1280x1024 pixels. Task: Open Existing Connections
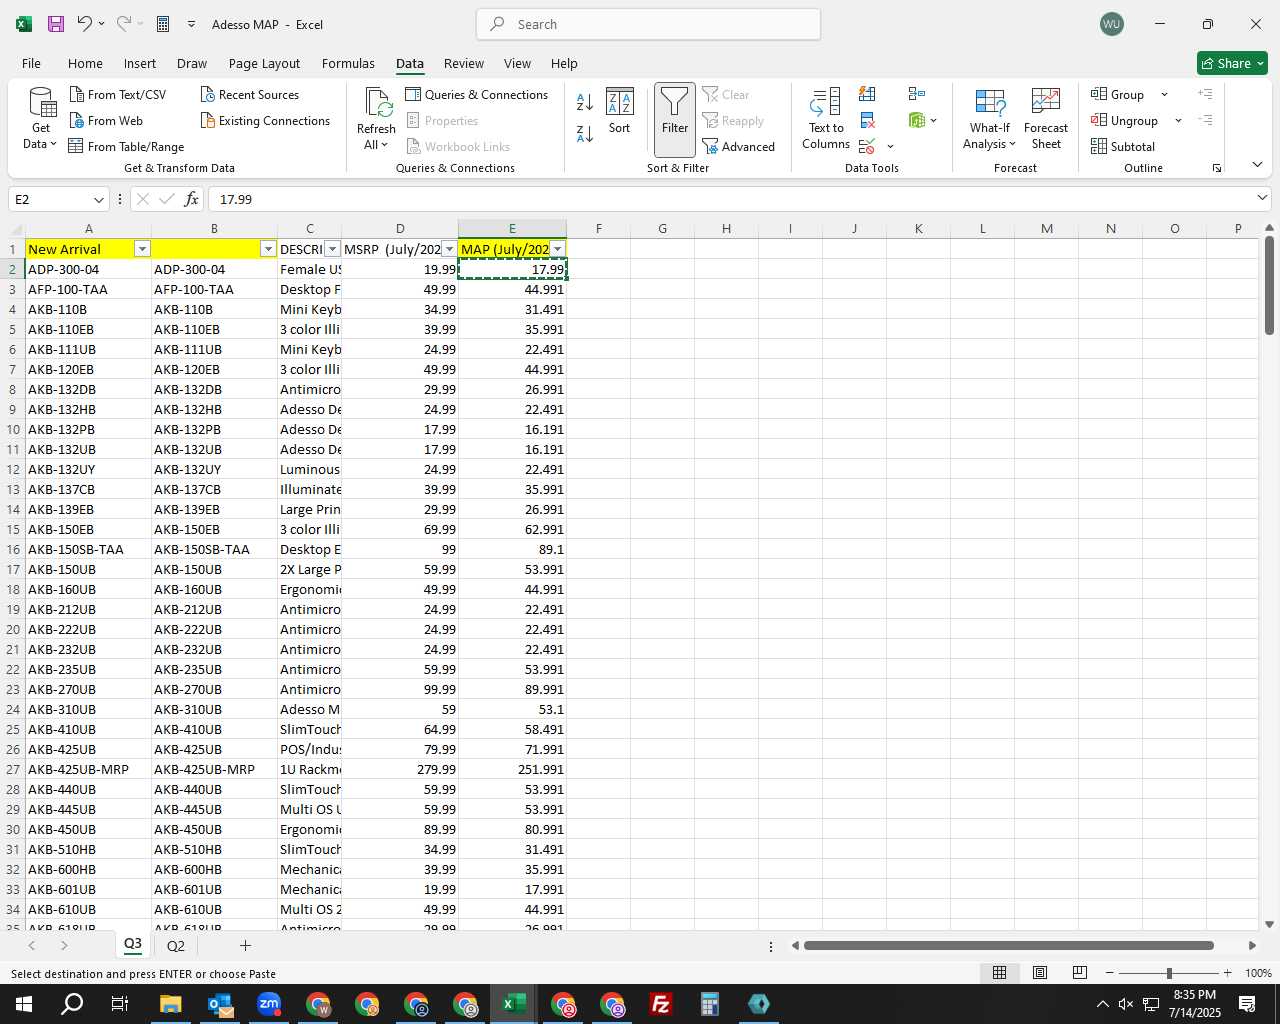coord(265,120)
